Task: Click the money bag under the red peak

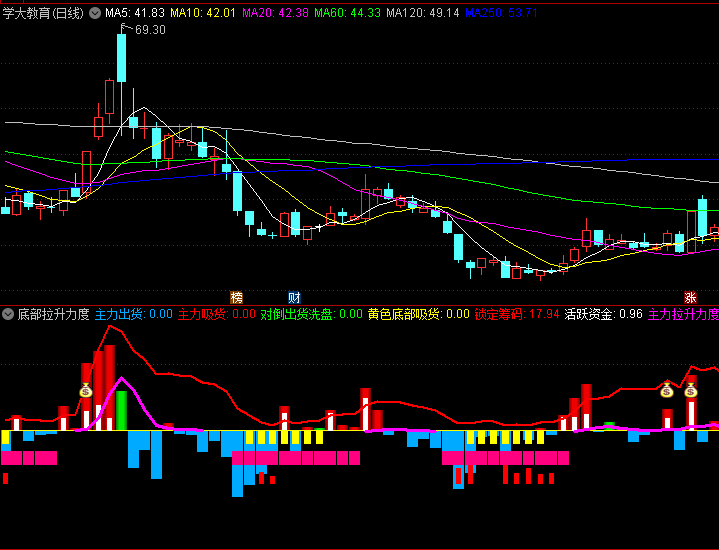Action: [86, 390]
